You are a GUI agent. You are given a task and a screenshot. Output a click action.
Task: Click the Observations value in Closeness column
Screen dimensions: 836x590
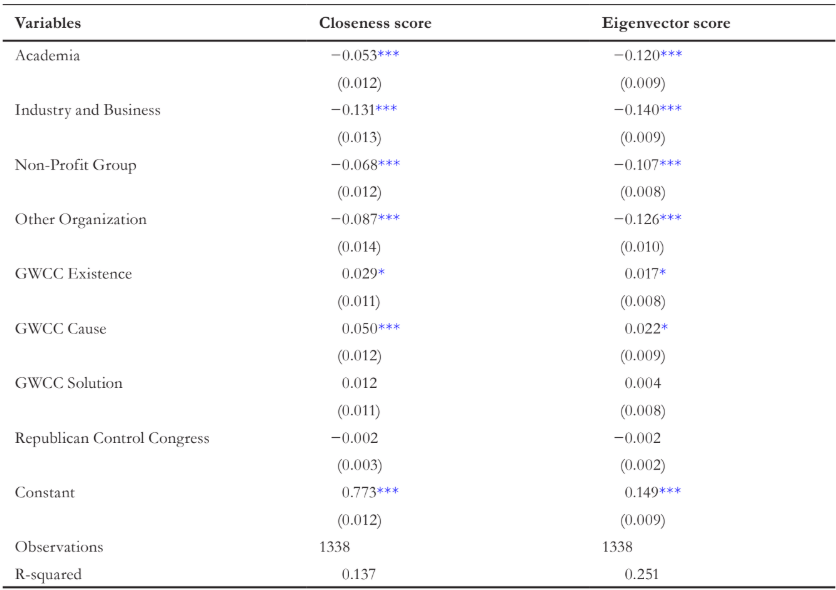pos(334,547)
